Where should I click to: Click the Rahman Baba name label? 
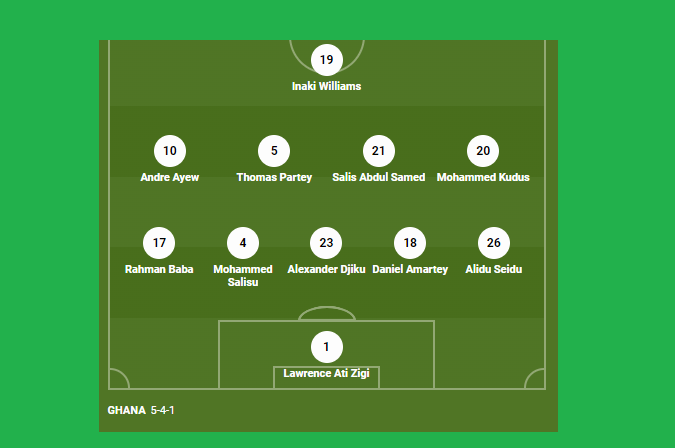click(159, 269)
